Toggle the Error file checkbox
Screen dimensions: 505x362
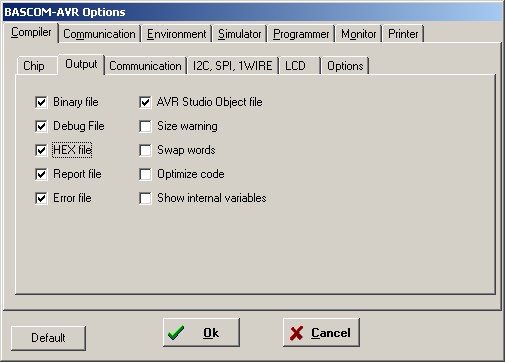pyautogui.click(x=41, y=198)
